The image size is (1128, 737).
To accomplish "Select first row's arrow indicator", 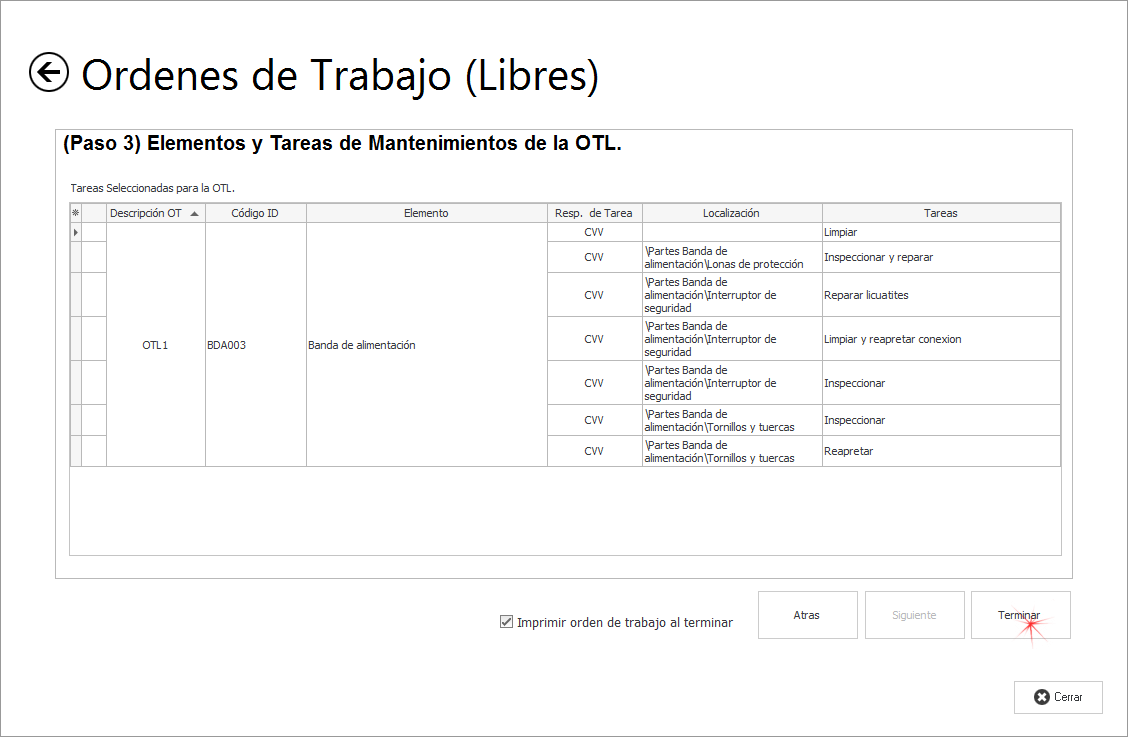I will pyautogui.click(x=75, y=232).
